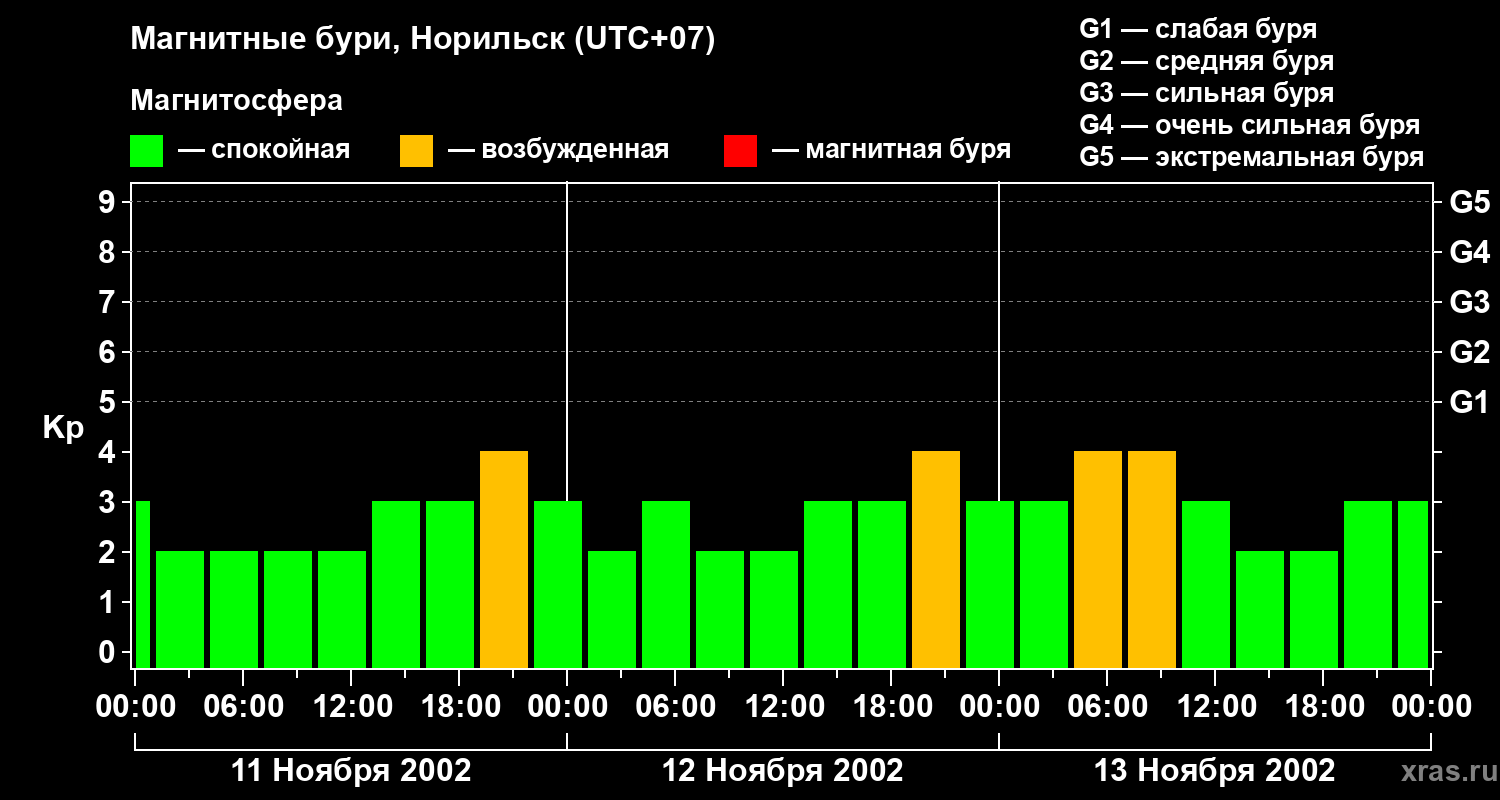The height and width of the screenshot is (800, 1500).
Task: Click the green 'спокойная' legend swatch
Action: click(147, 151)
